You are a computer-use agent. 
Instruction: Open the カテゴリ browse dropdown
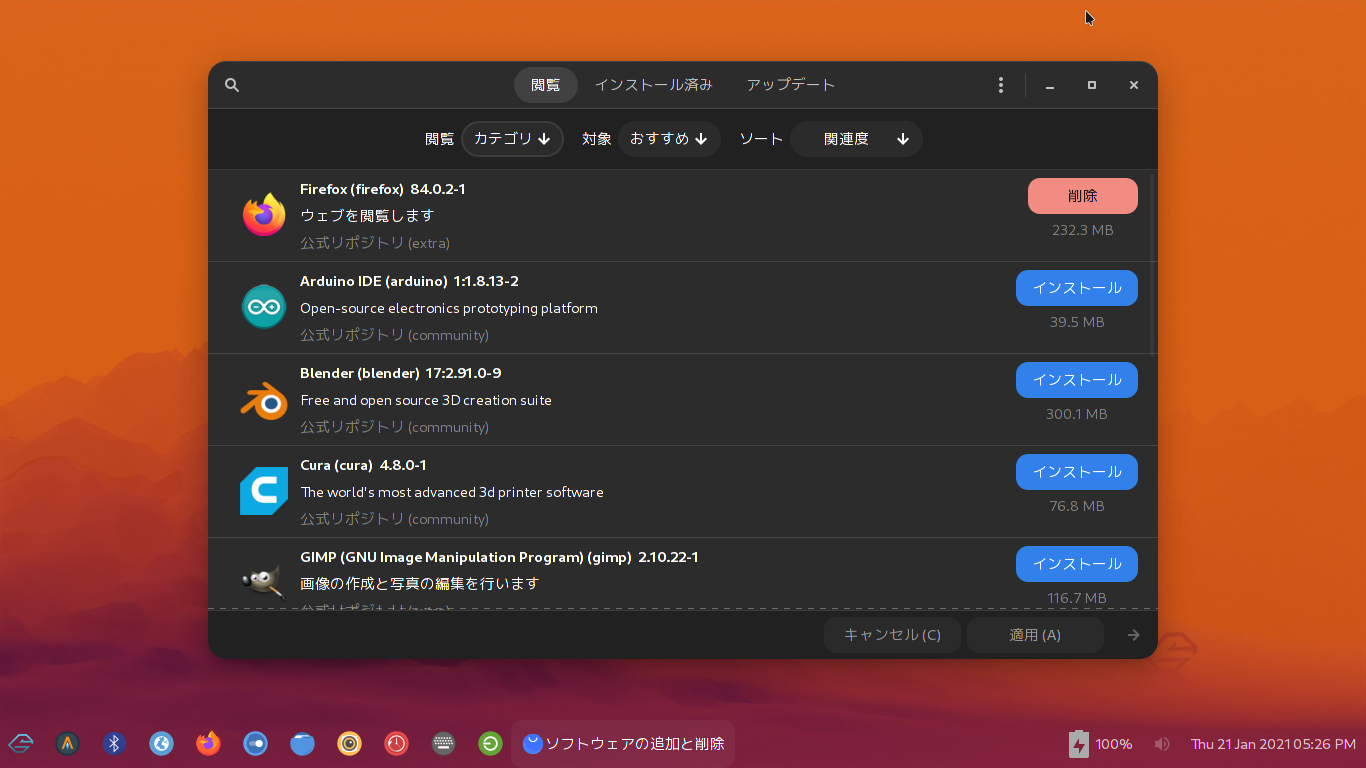tap(512, 139)
